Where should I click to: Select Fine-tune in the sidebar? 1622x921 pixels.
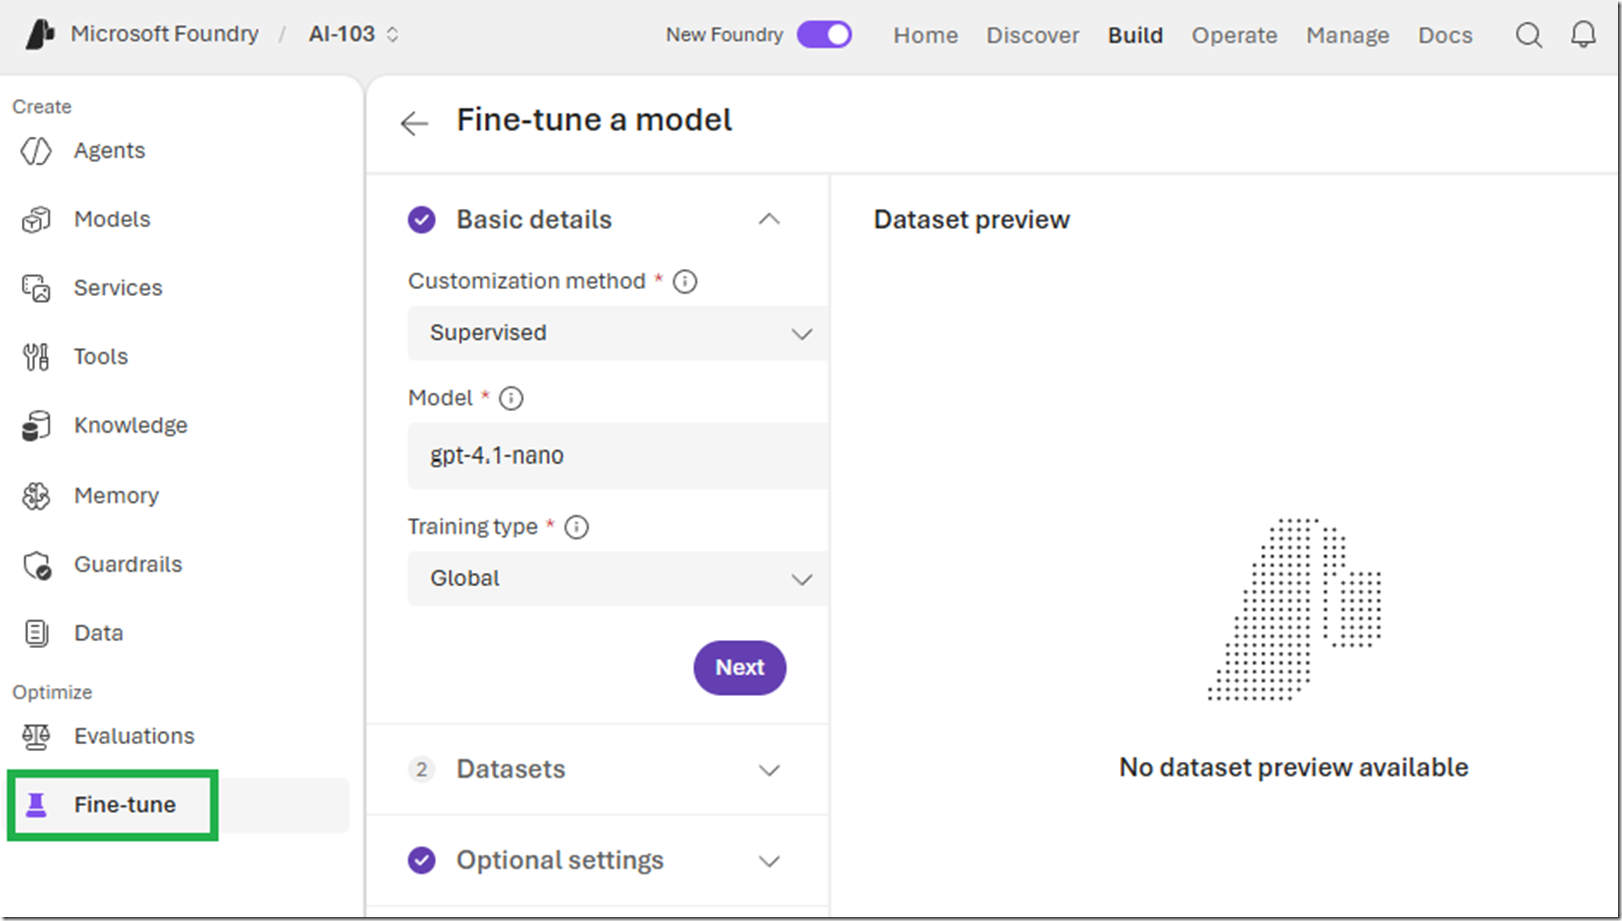[125, 805]
